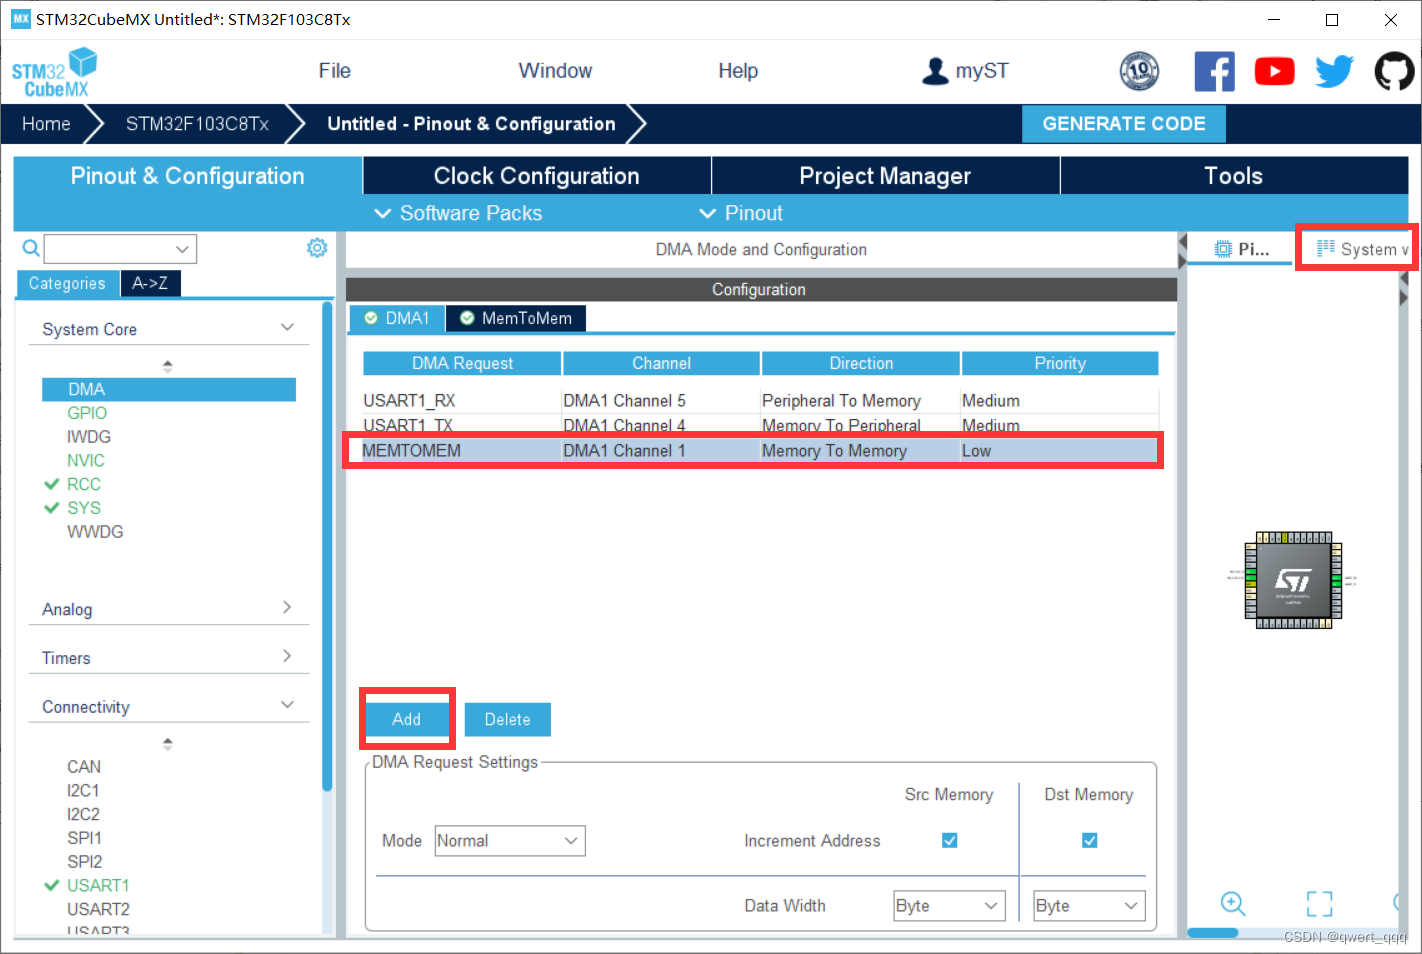Open the categories settings gear icon
The image size is (1422, 954).
click(317, 248)
